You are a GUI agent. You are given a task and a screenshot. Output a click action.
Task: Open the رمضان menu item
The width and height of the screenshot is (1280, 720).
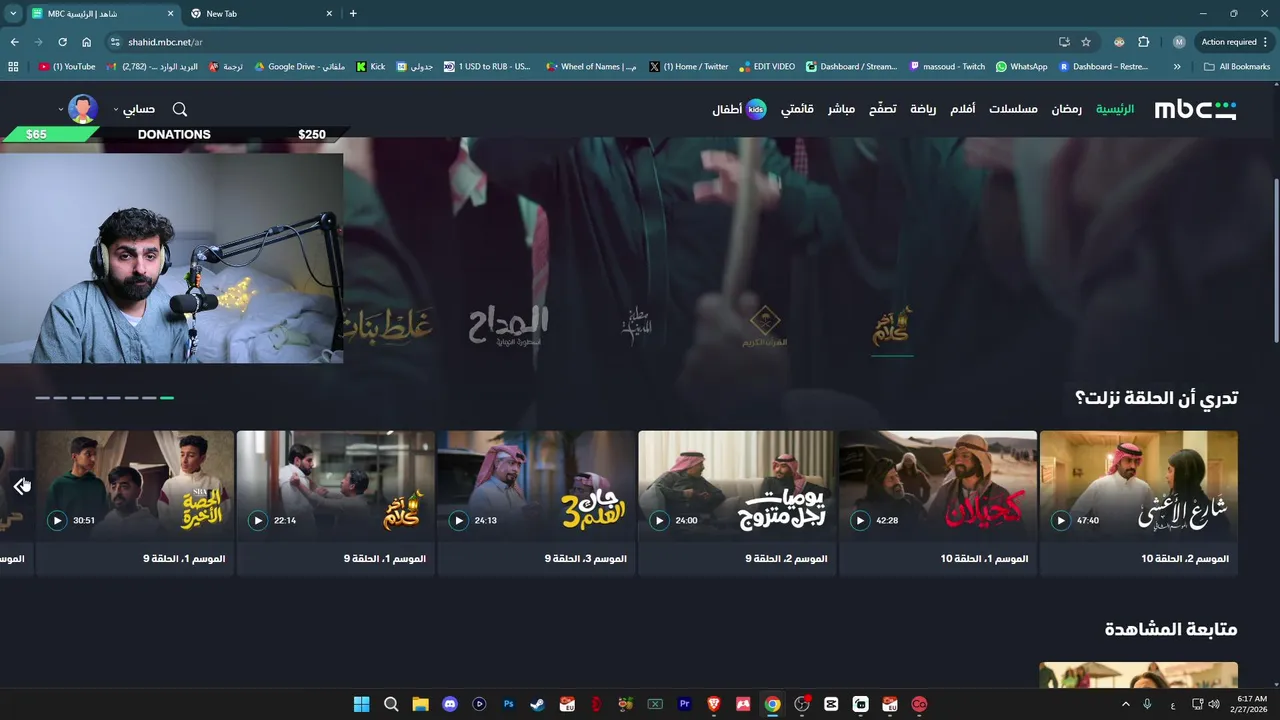tap(1066, 109)
